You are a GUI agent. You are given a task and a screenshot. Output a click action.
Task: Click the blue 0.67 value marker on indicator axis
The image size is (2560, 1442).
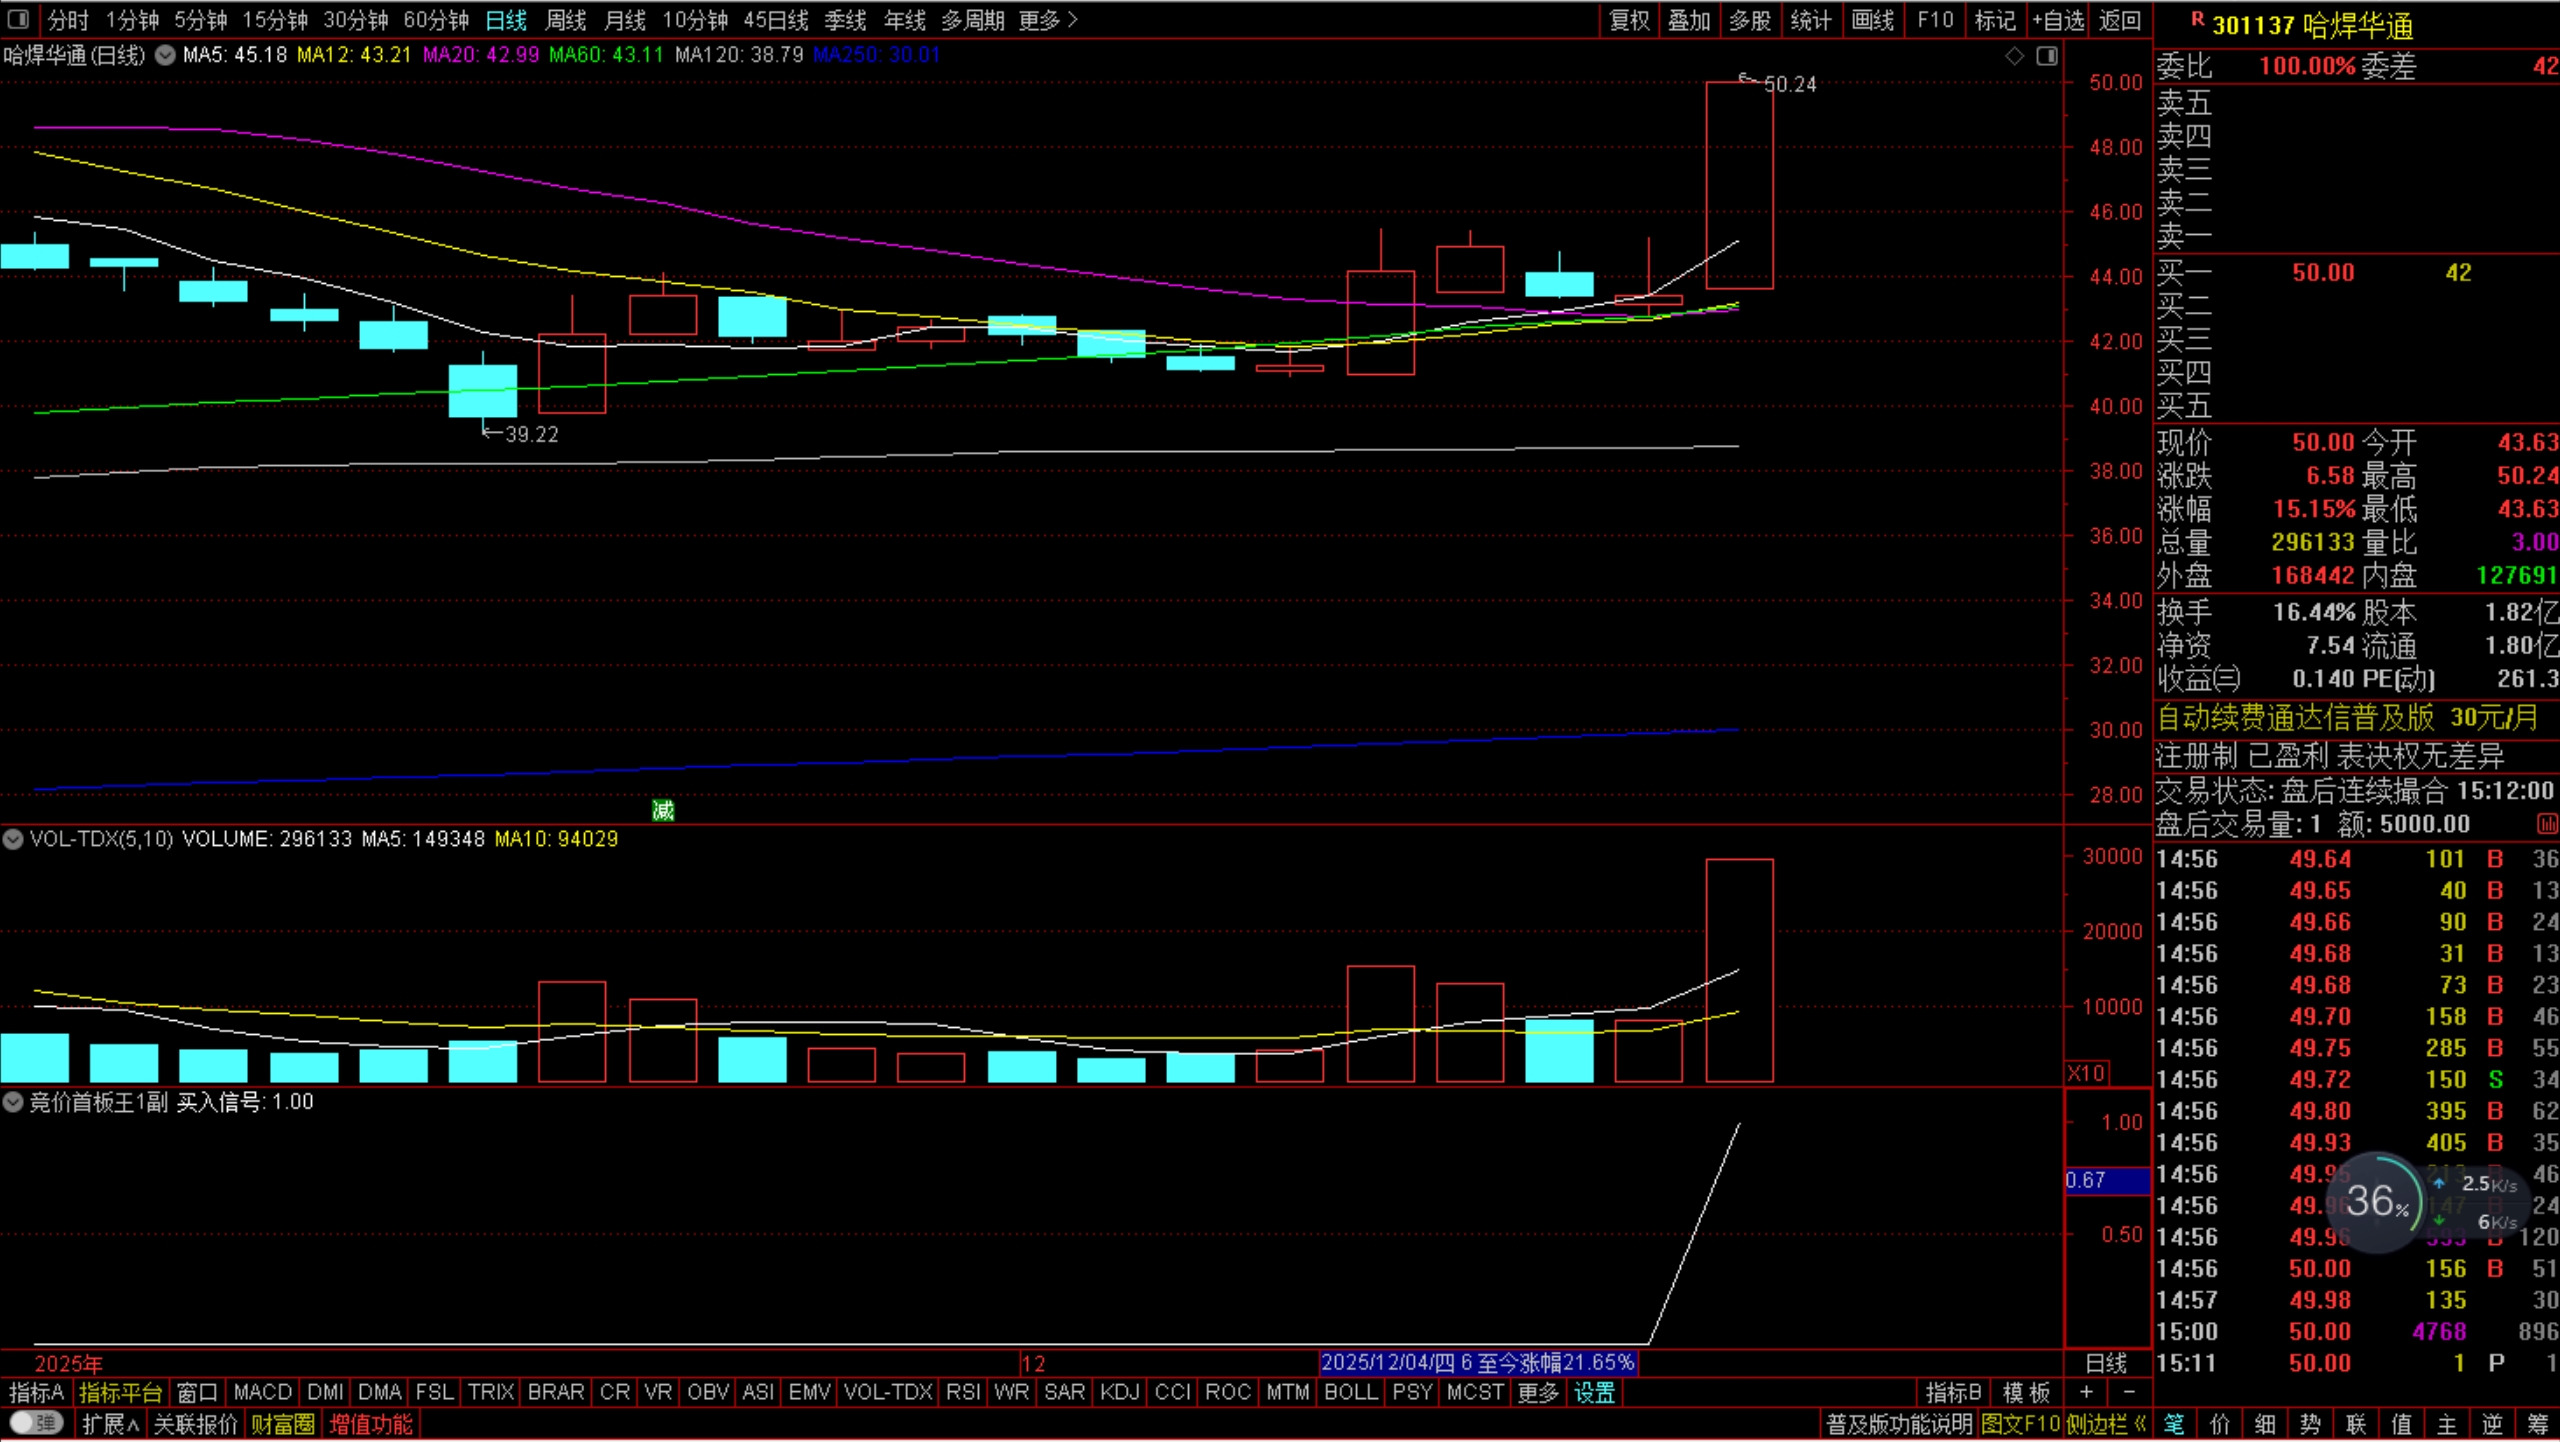[x=2106, y=1180]
